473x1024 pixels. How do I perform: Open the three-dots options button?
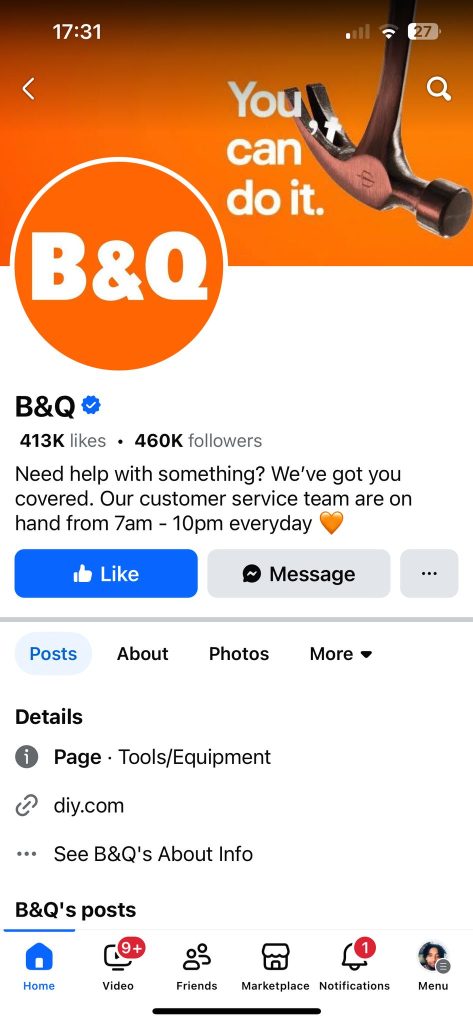[x=429, y=573]
